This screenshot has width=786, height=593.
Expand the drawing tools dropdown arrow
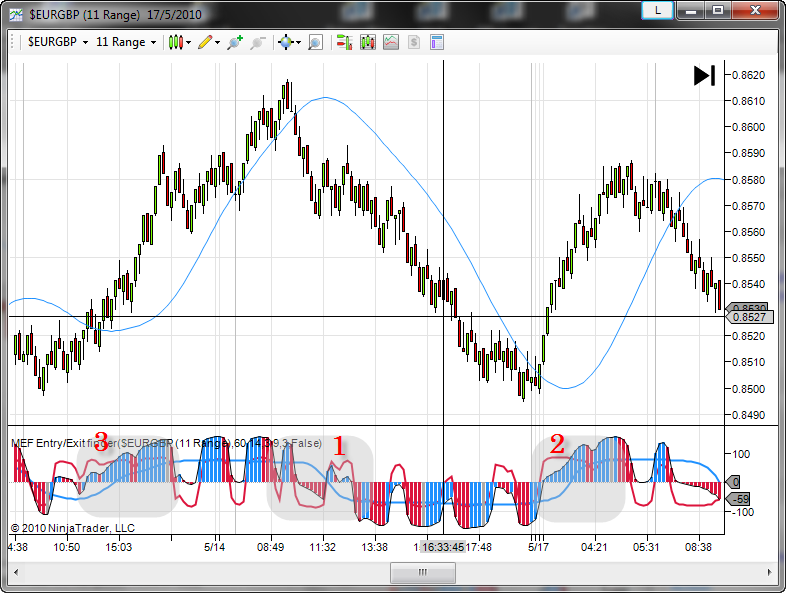pos(218,43)
